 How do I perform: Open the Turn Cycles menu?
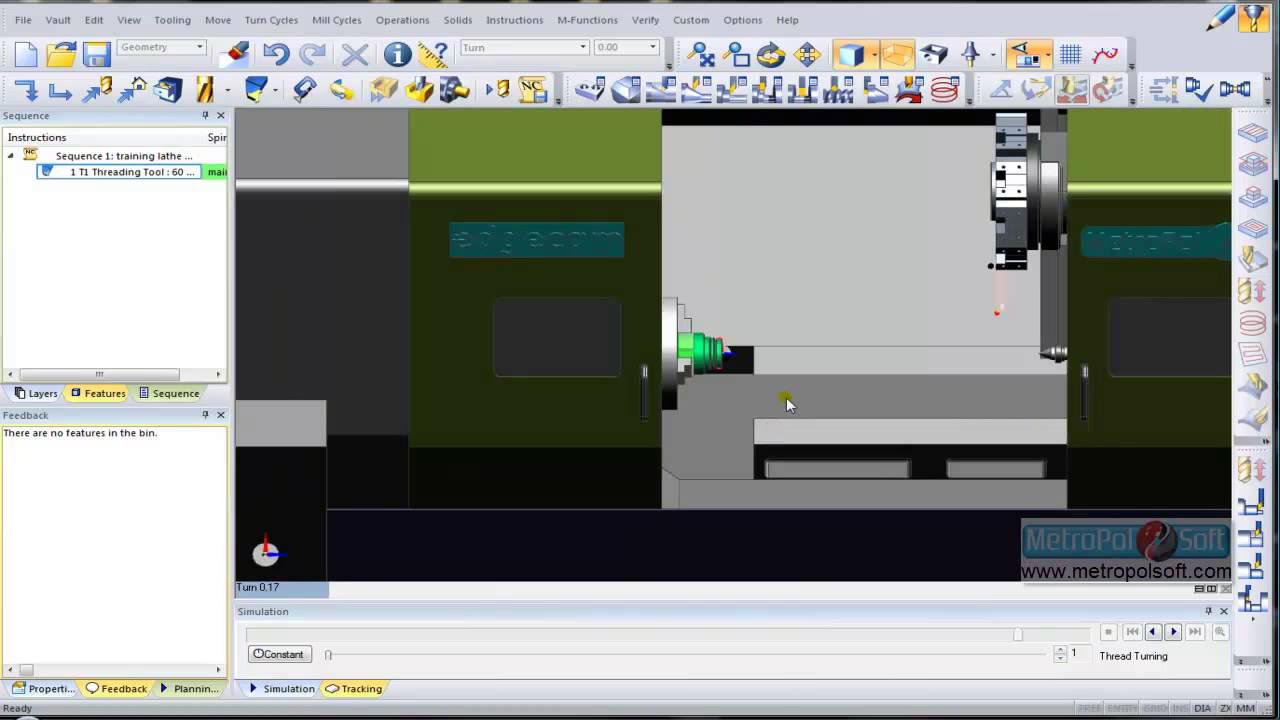click(271, 20)
